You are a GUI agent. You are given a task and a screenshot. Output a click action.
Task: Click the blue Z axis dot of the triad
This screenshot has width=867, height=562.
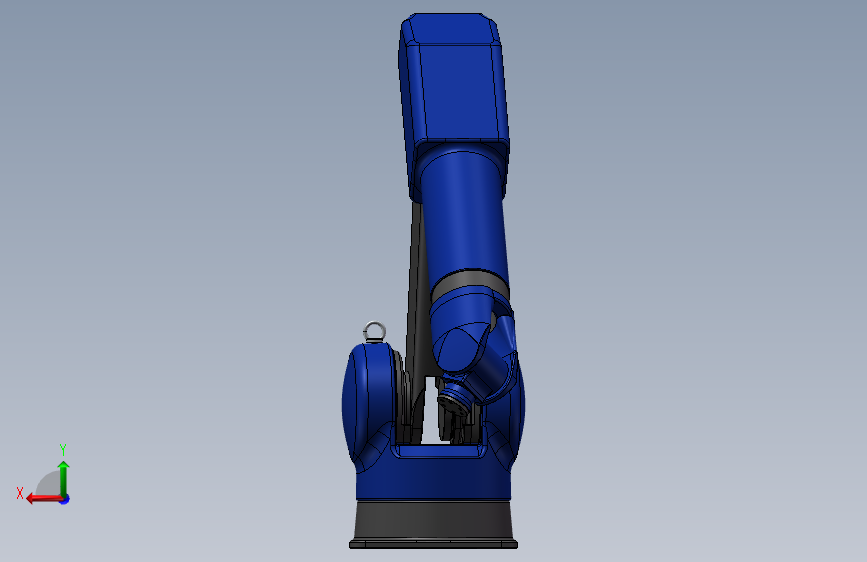coord(65,499)
